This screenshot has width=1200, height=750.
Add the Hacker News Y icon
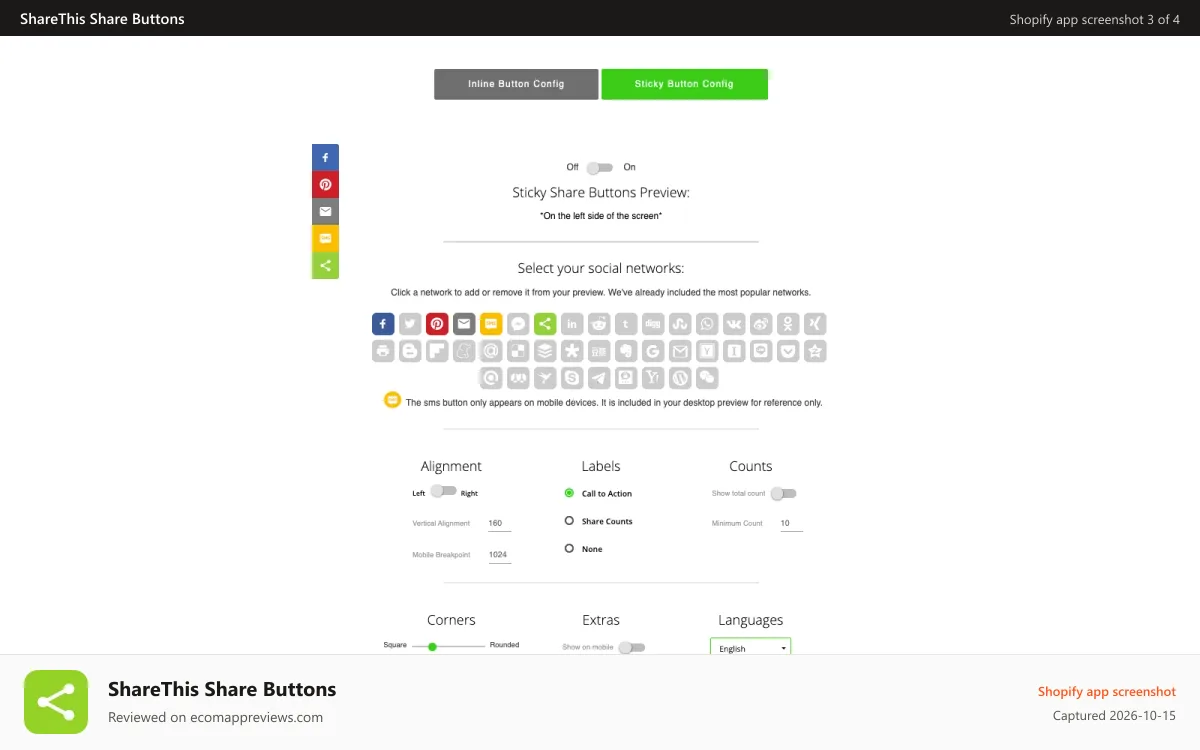[x=707, y=351]
